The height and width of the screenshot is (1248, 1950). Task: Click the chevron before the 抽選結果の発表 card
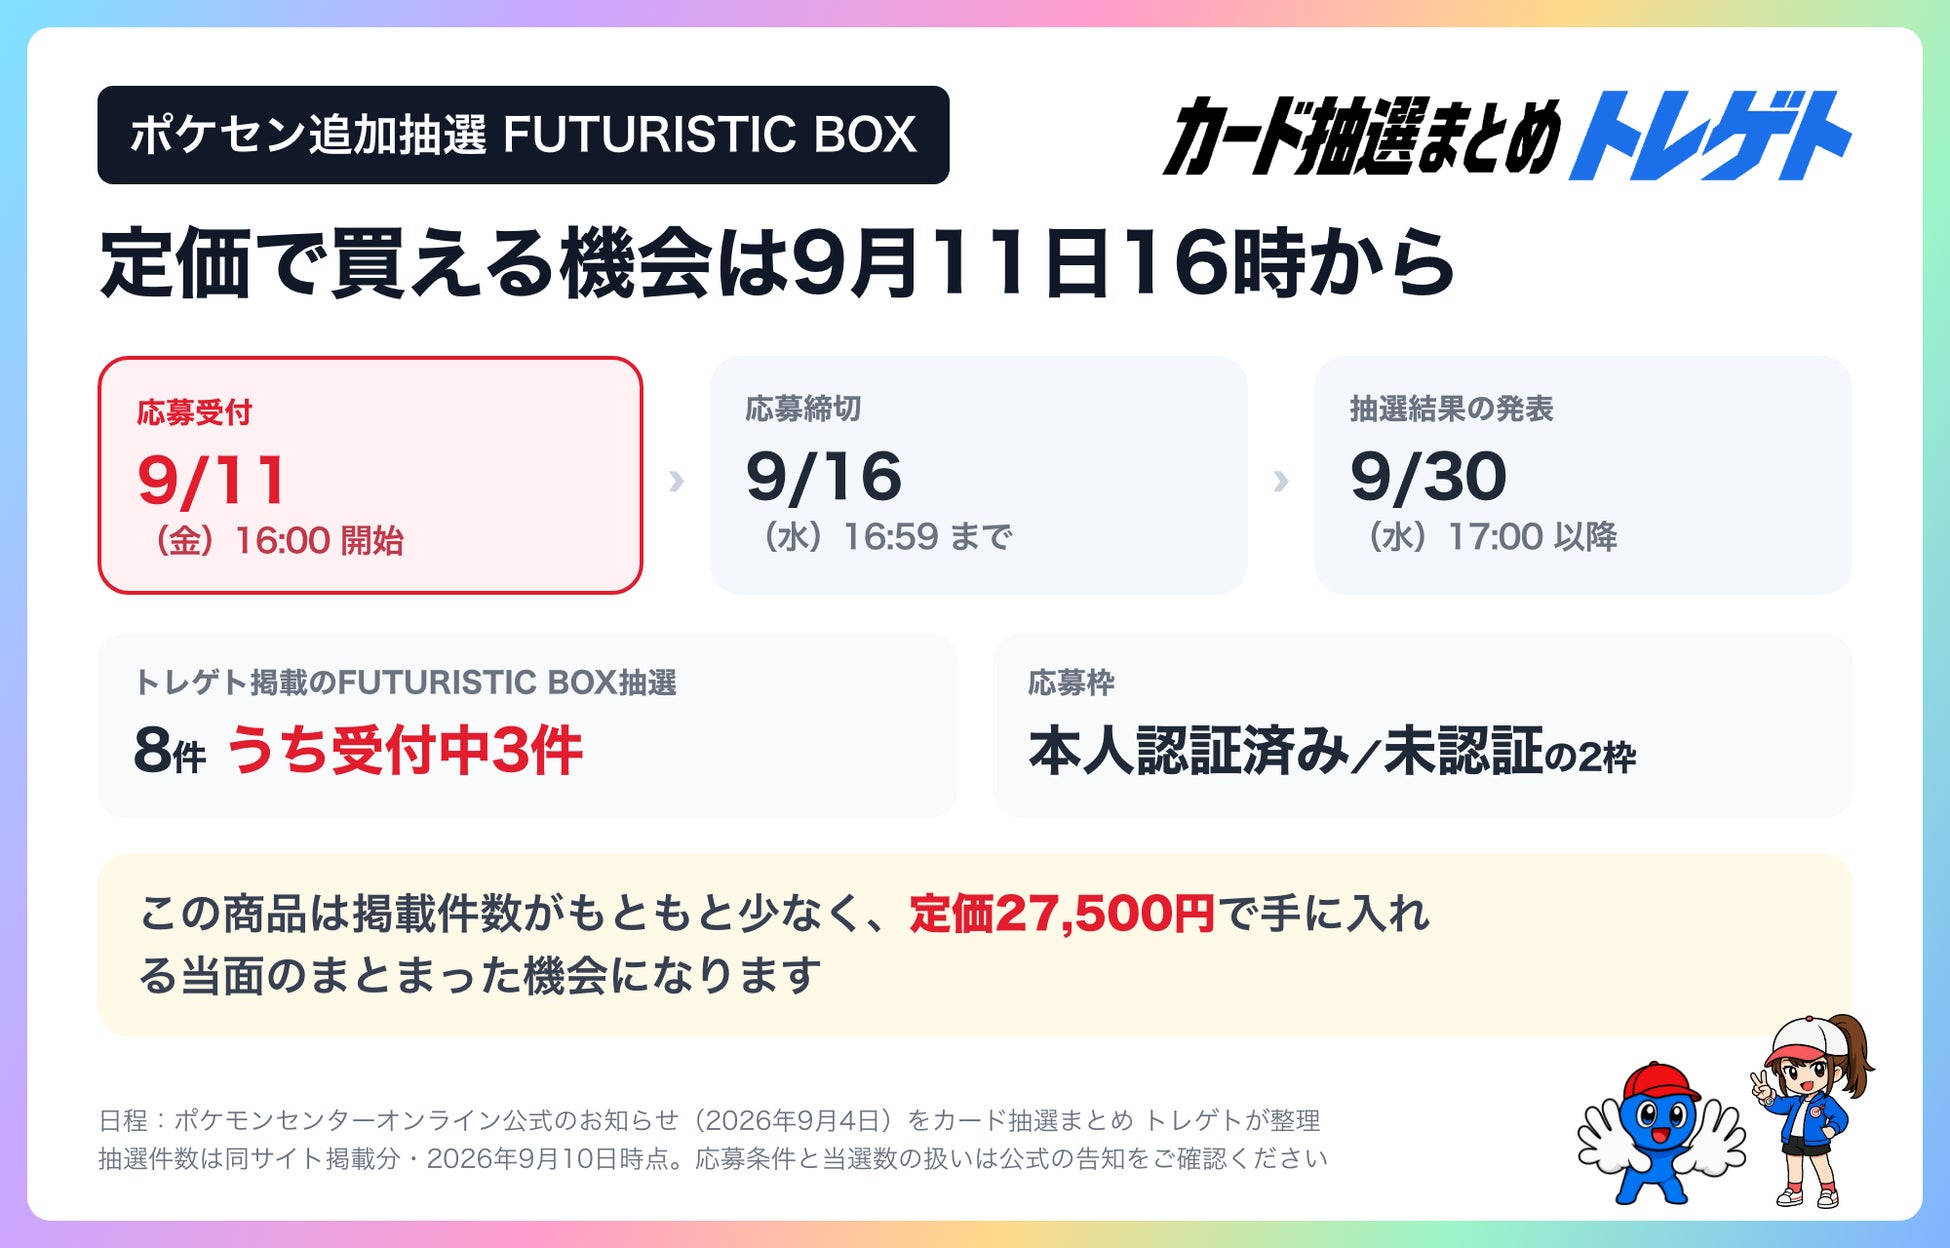tap(1280, 481)
